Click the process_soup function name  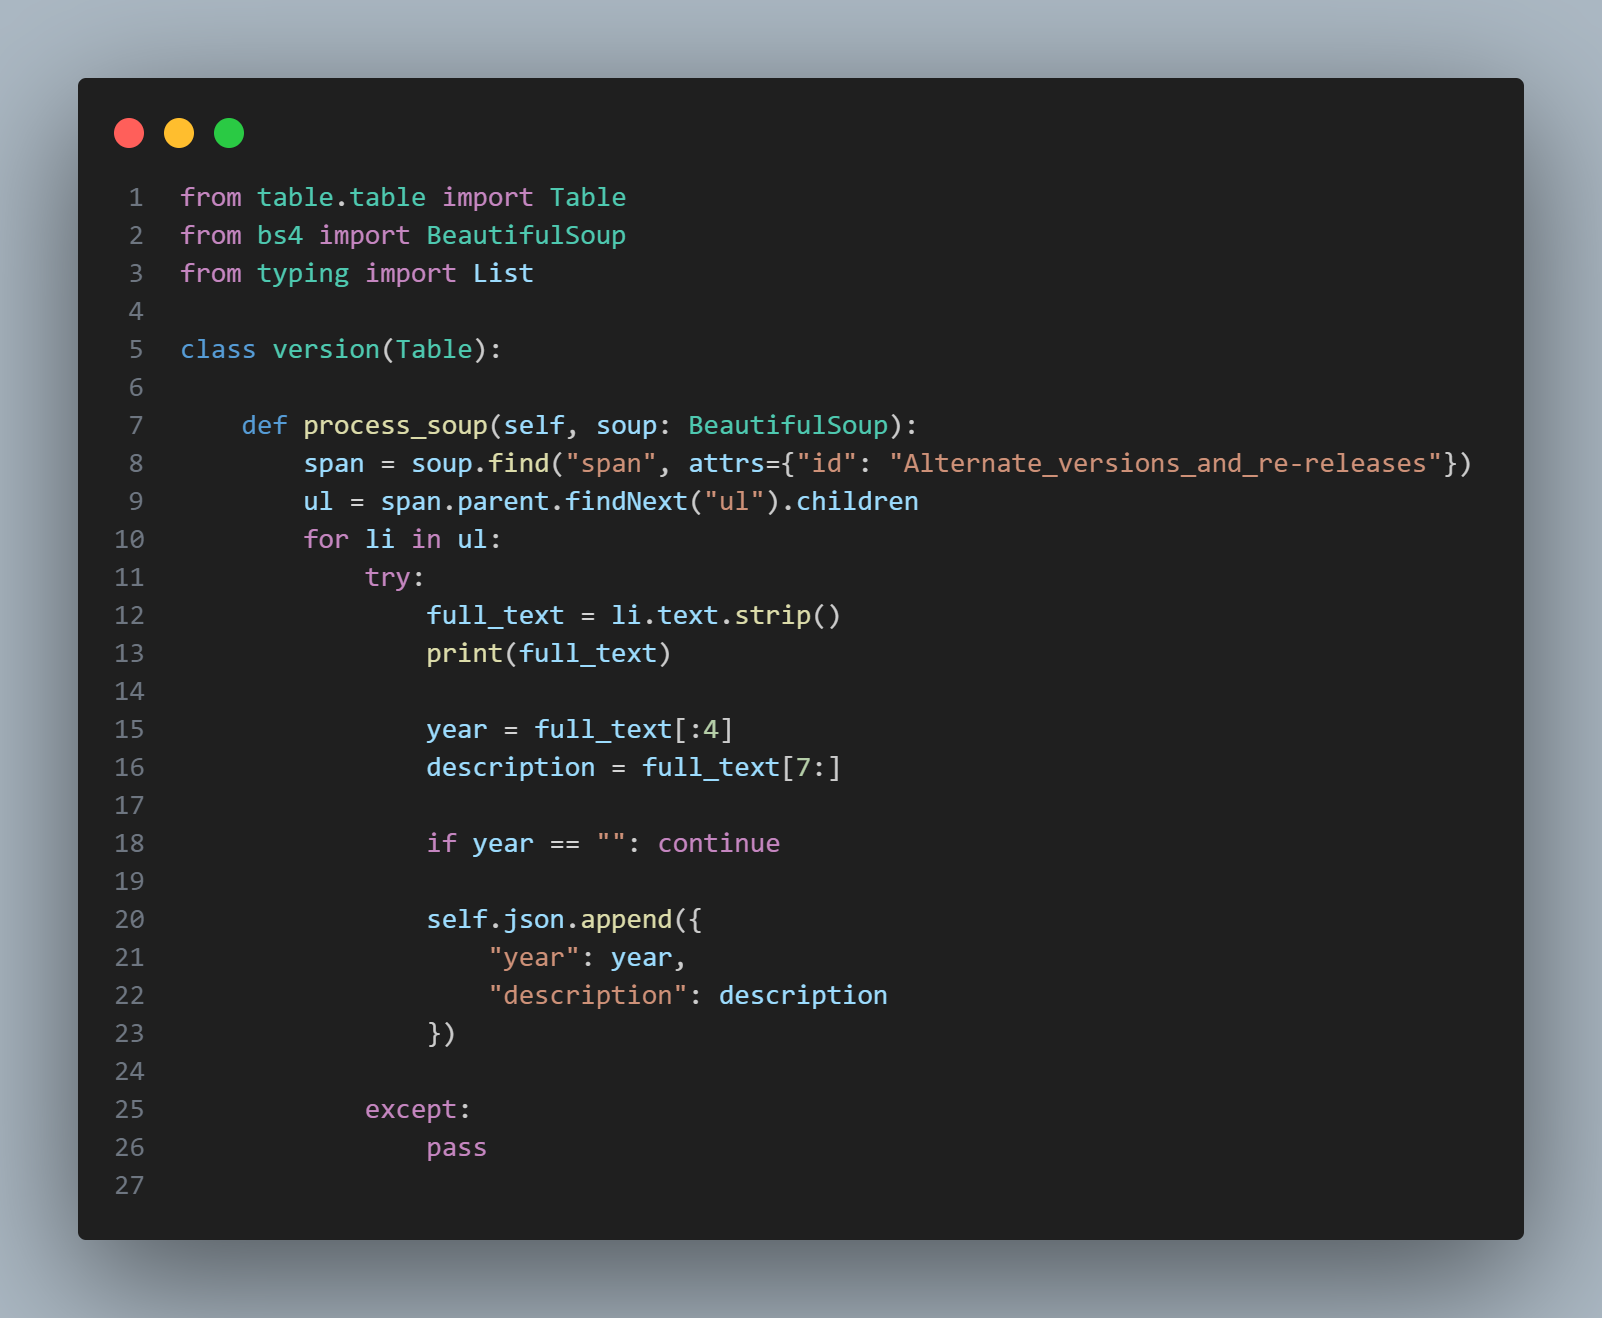395,426
